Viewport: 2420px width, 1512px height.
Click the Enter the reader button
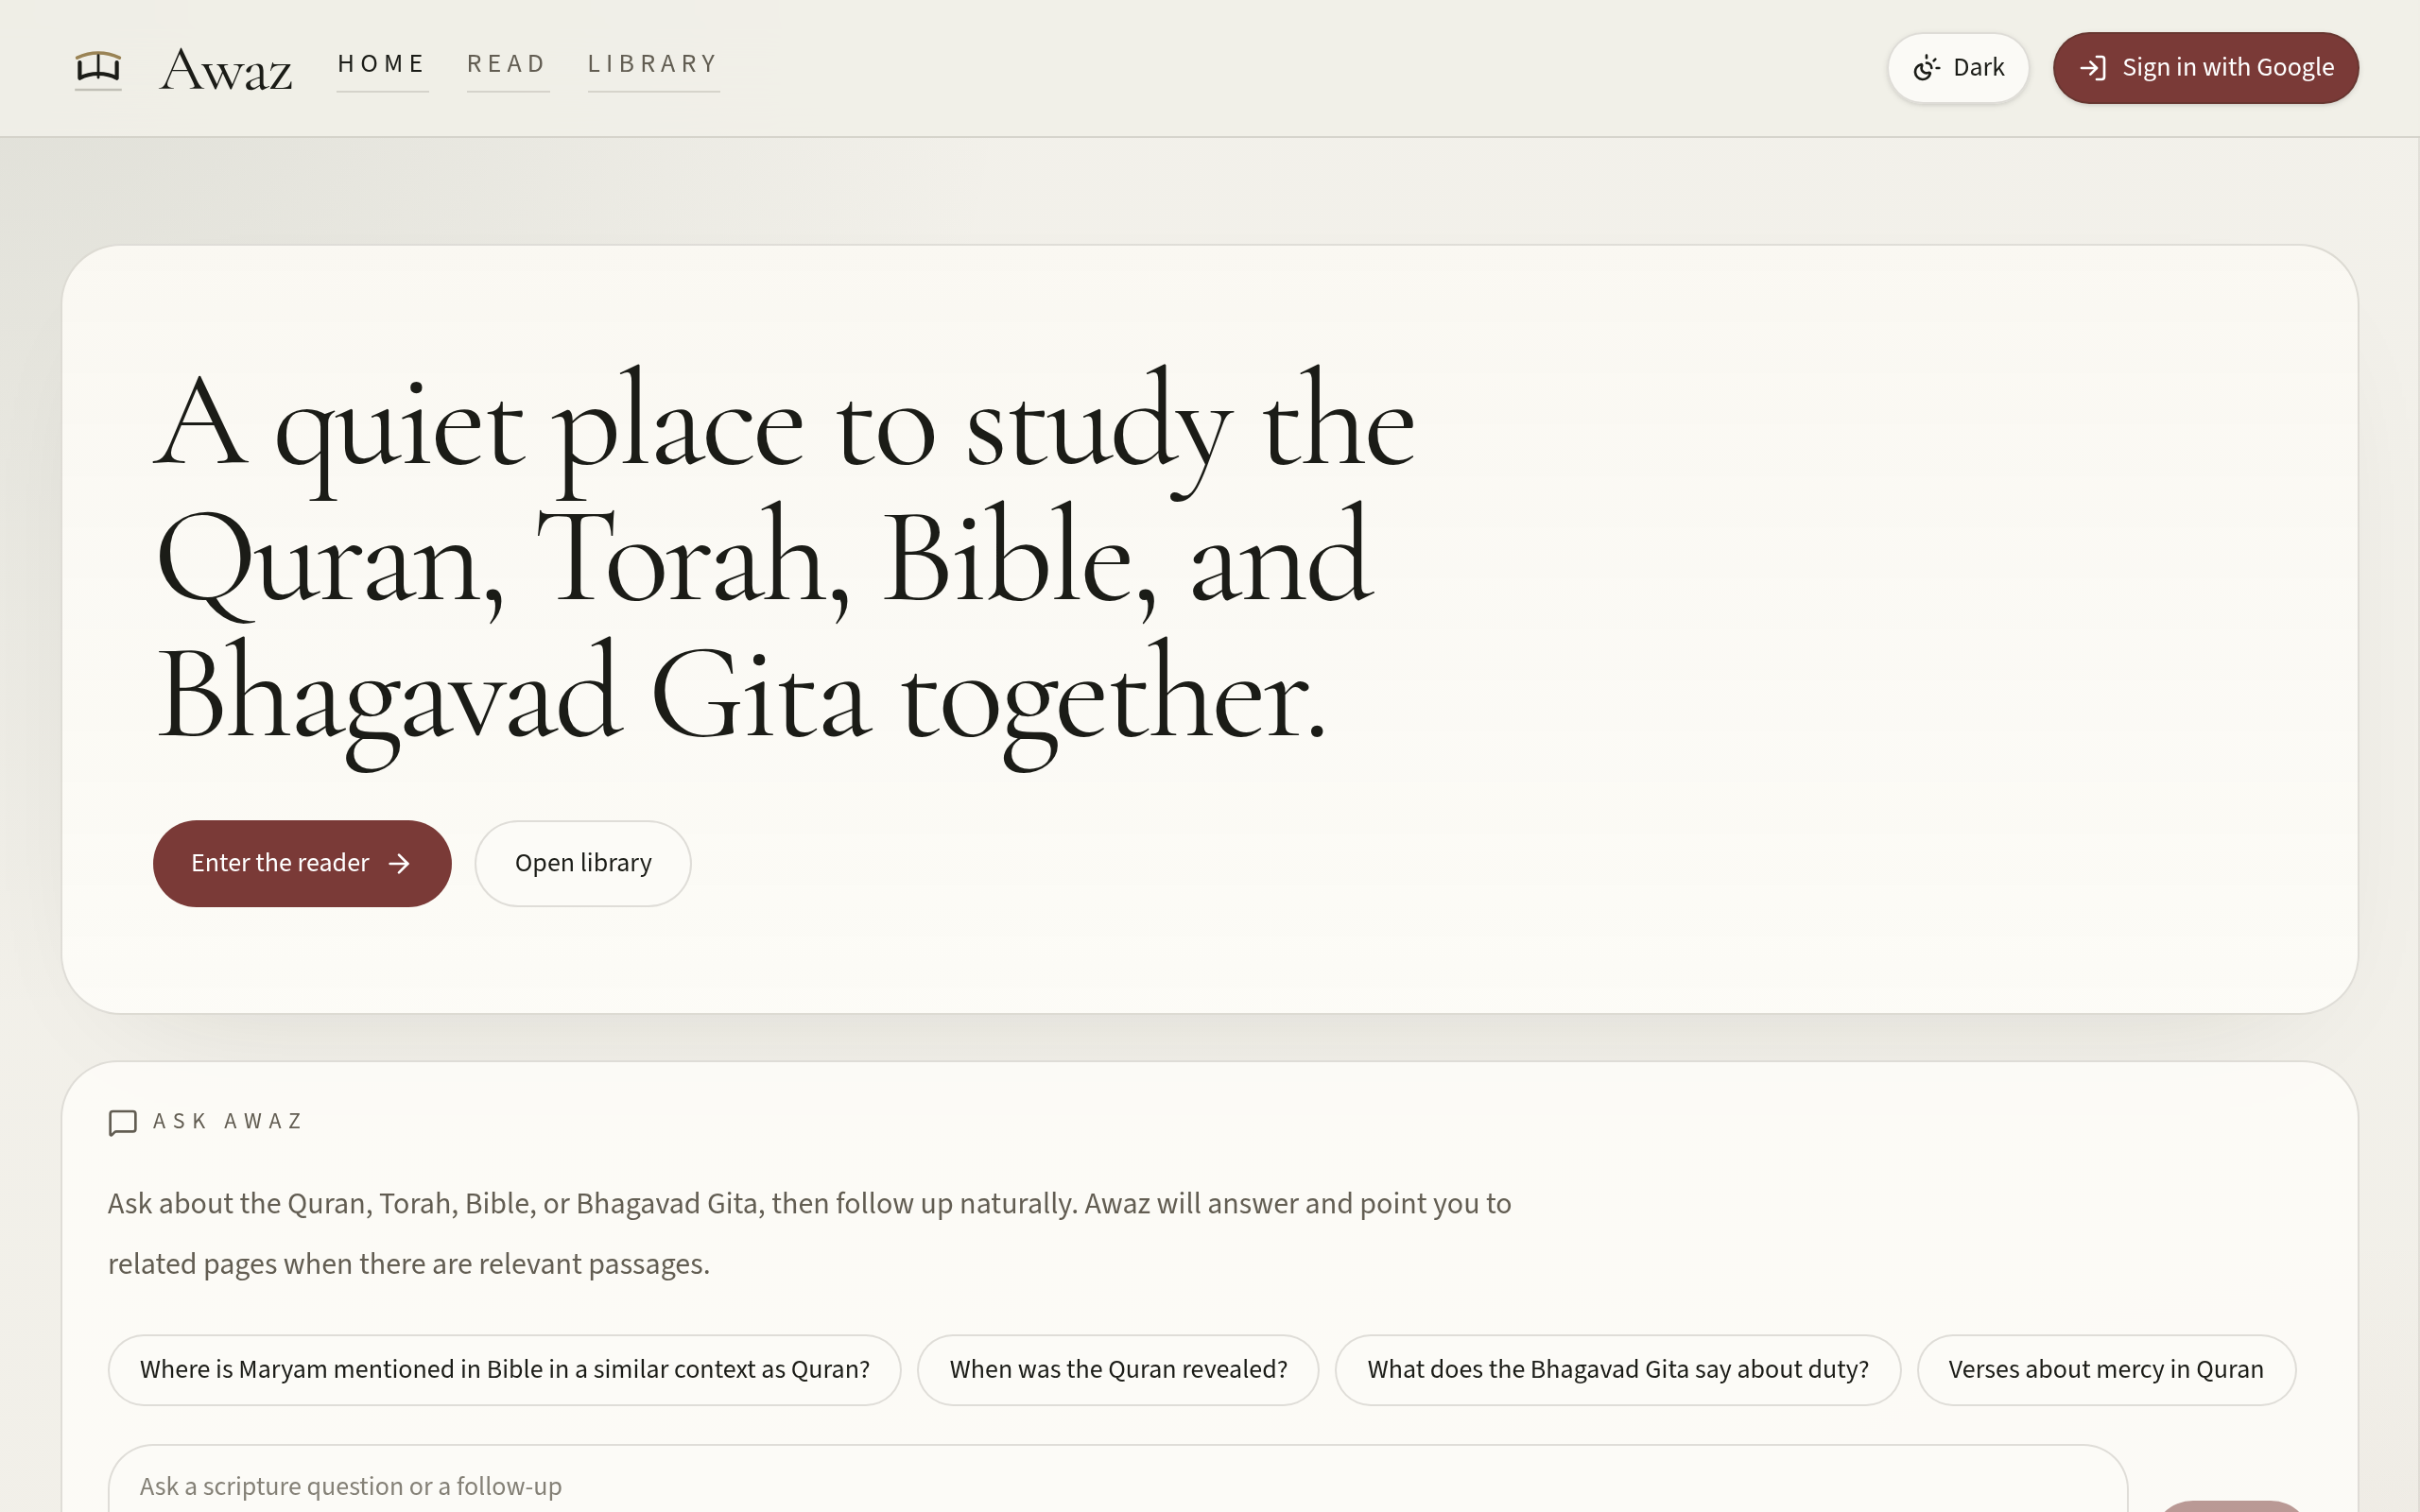(302, 863)
